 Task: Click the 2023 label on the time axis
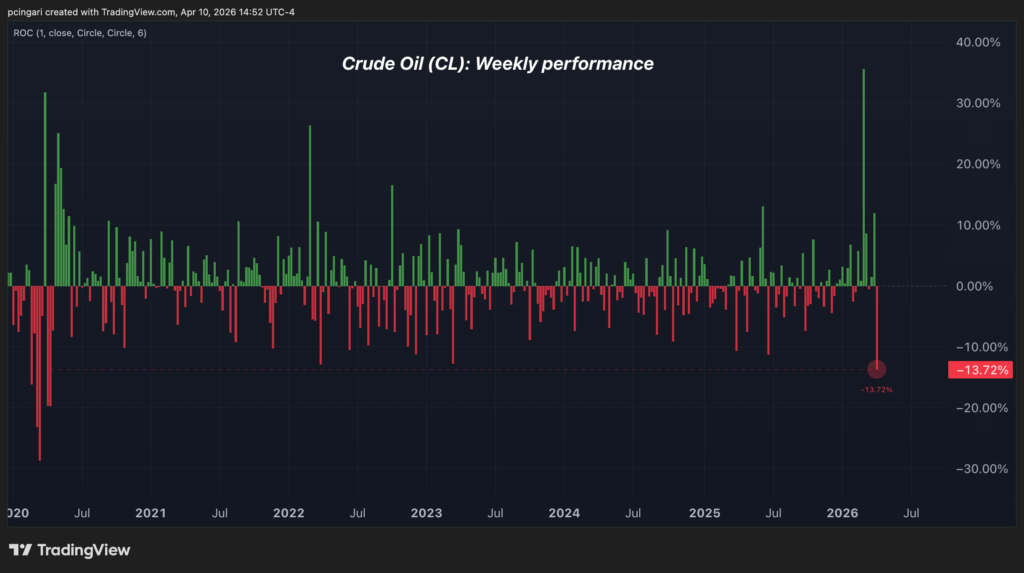click(x=426, y=514)
